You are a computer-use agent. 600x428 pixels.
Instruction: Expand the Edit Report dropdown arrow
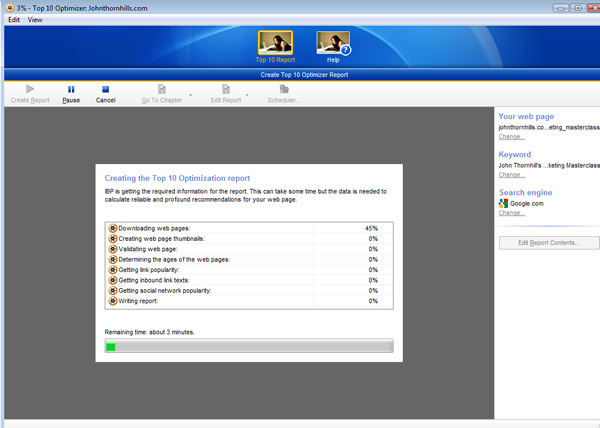click(247, 94)
